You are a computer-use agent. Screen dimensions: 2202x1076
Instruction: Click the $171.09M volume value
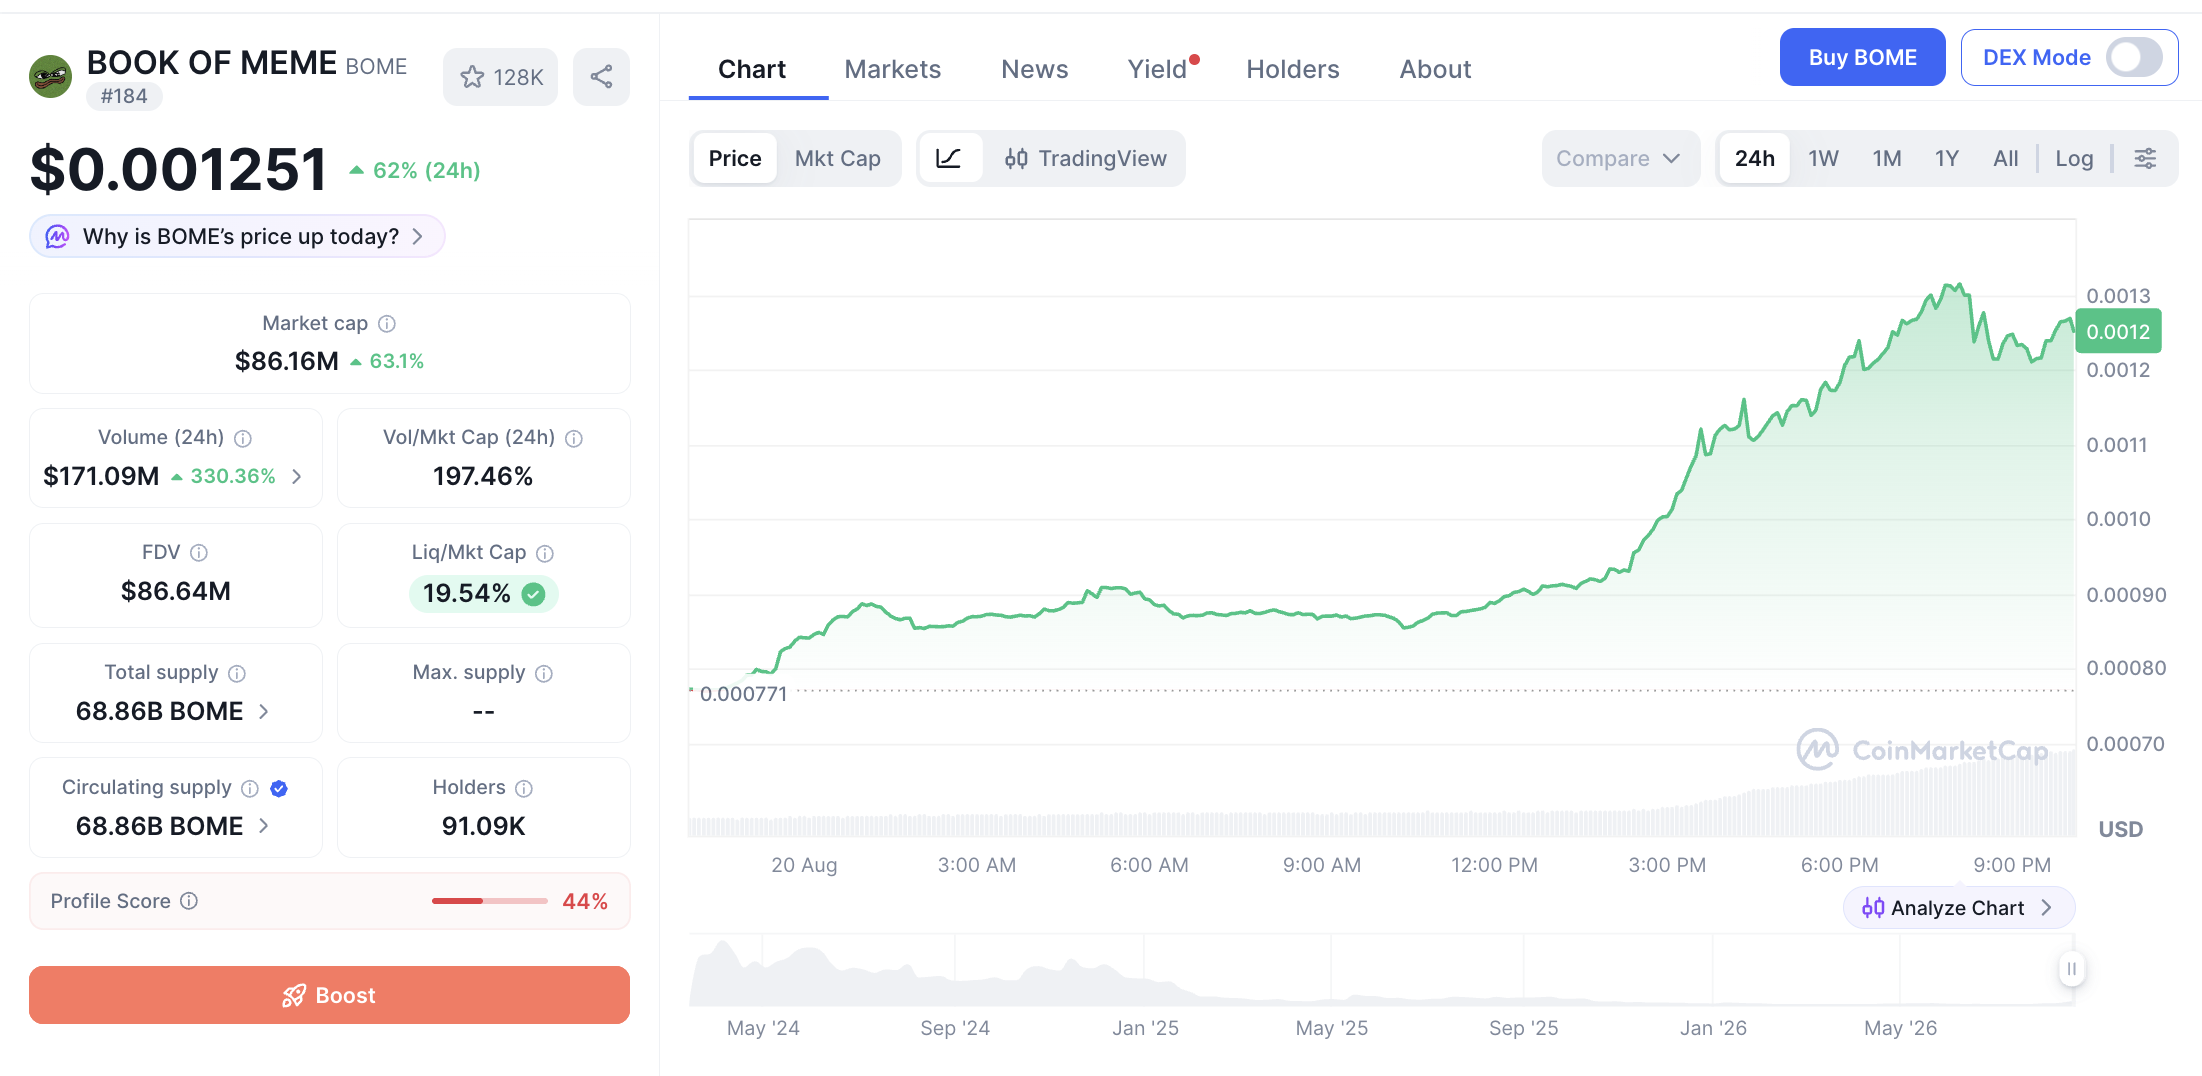click(101, 477)
